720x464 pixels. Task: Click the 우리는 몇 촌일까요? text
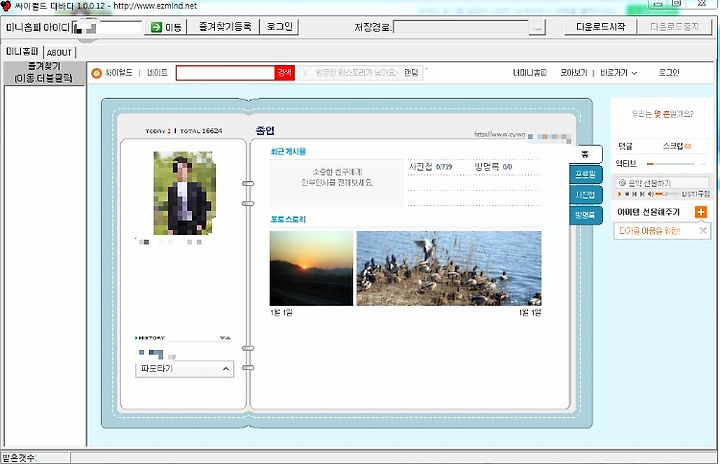662,114
